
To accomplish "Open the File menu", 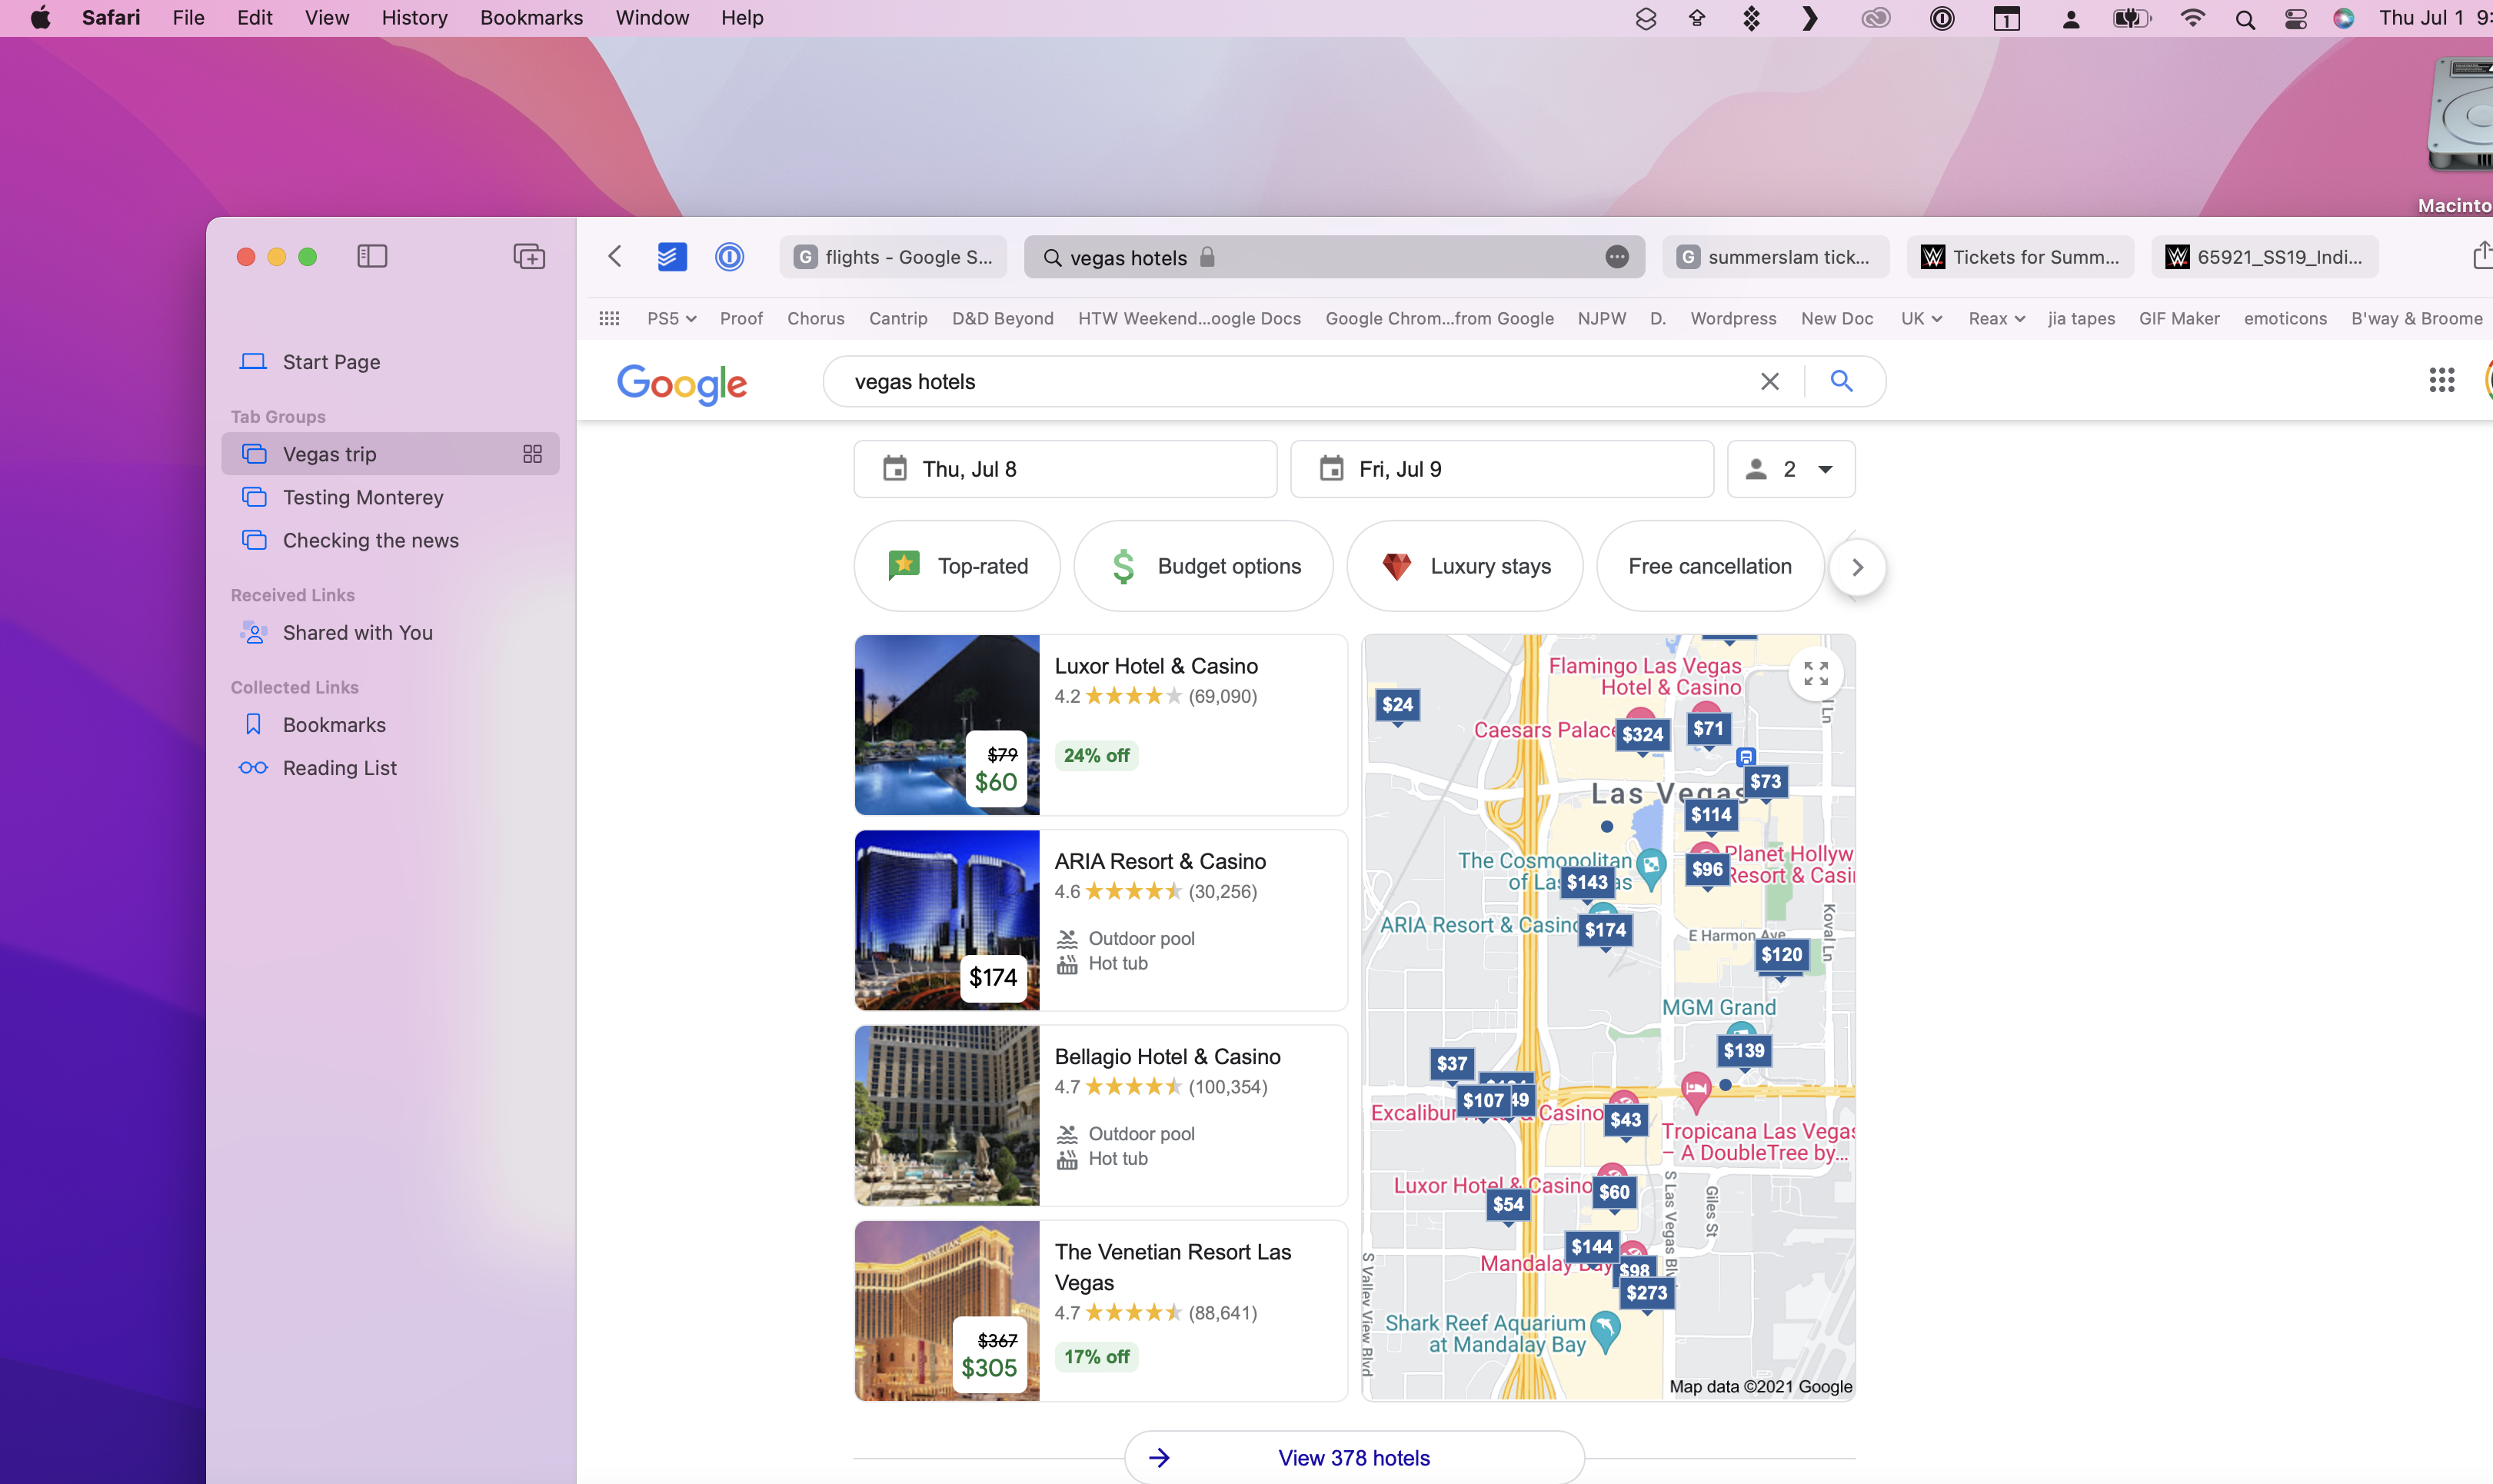I will [x=188, y=18].
